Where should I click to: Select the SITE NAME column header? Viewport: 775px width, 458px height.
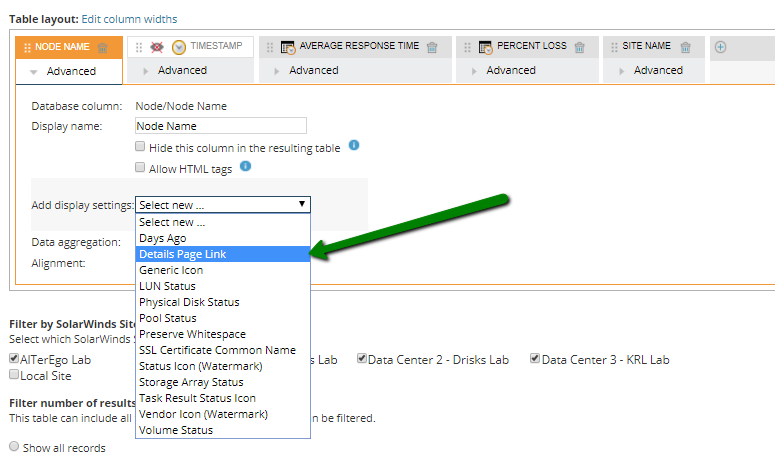[x=646, y=46]
